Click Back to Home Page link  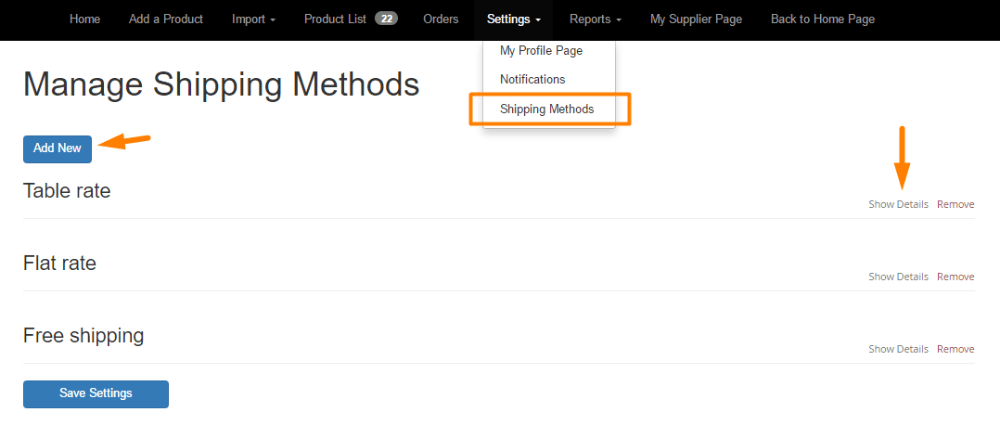click(823, 19)
